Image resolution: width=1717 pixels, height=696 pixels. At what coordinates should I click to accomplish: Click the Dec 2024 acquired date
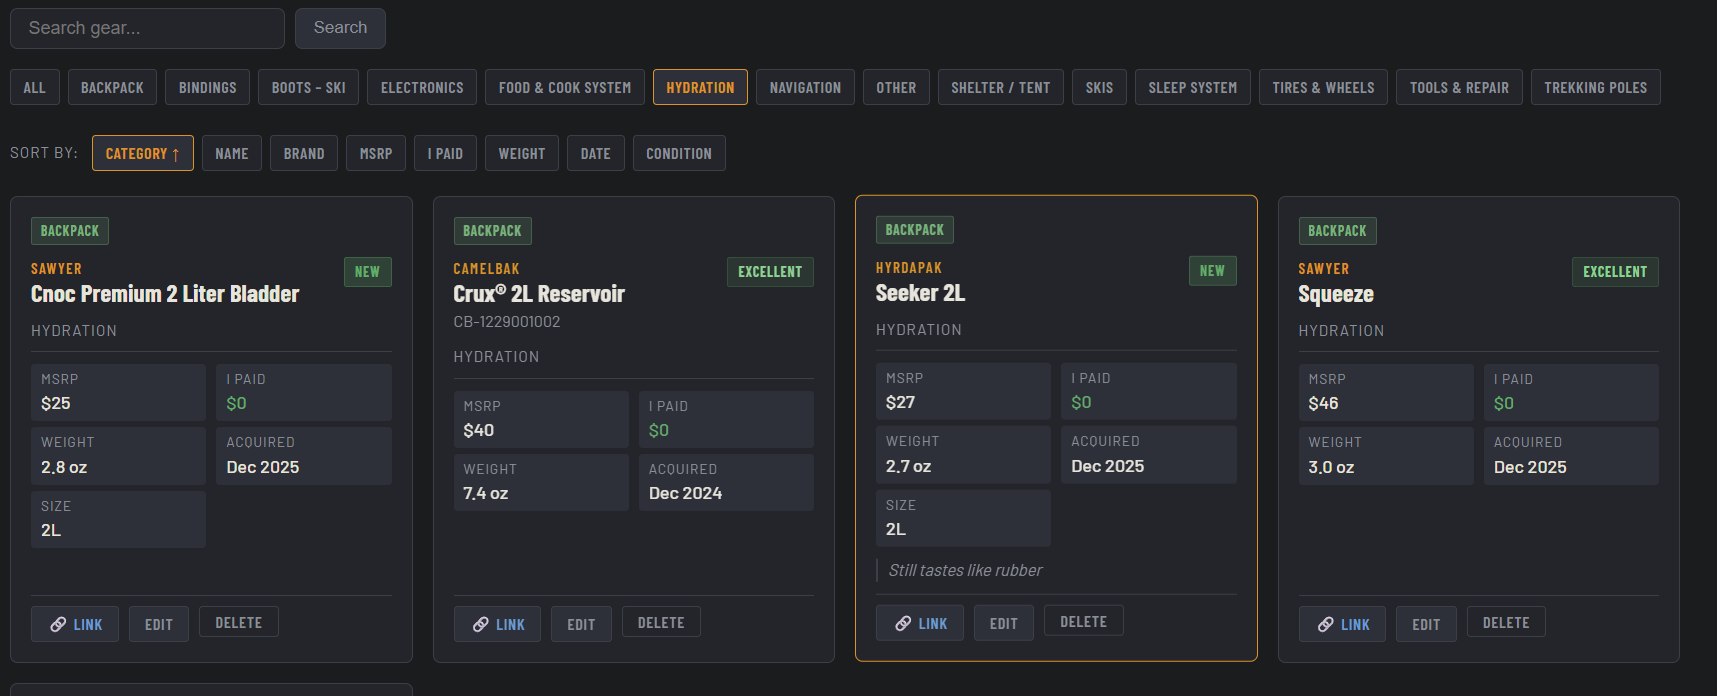[686, 493]
